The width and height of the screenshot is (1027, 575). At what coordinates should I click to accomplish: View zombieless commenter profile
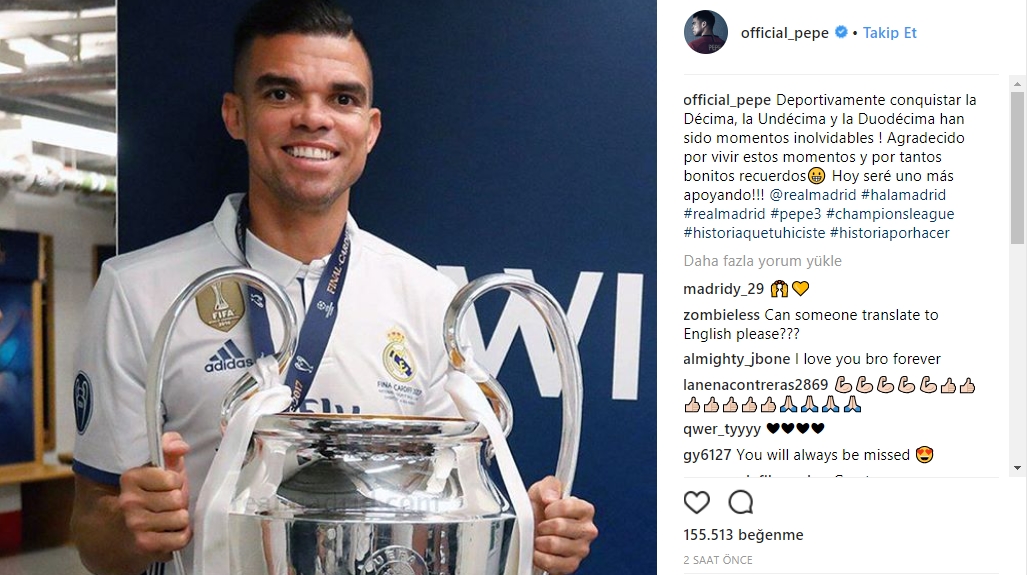pyautogui.click(x=721, y=315)
